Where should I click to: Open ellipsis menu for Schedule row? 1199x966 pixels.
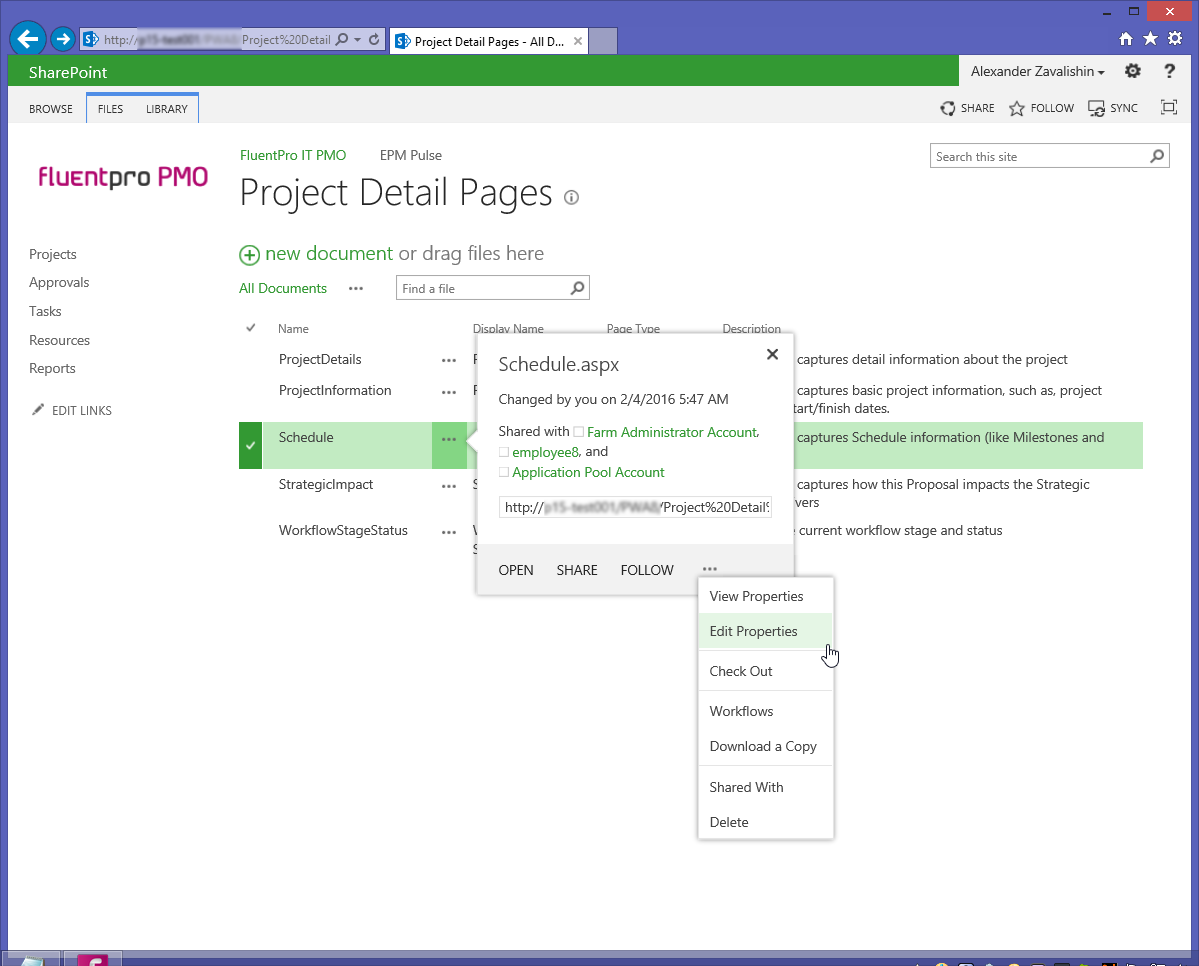[x=449, y=439]
